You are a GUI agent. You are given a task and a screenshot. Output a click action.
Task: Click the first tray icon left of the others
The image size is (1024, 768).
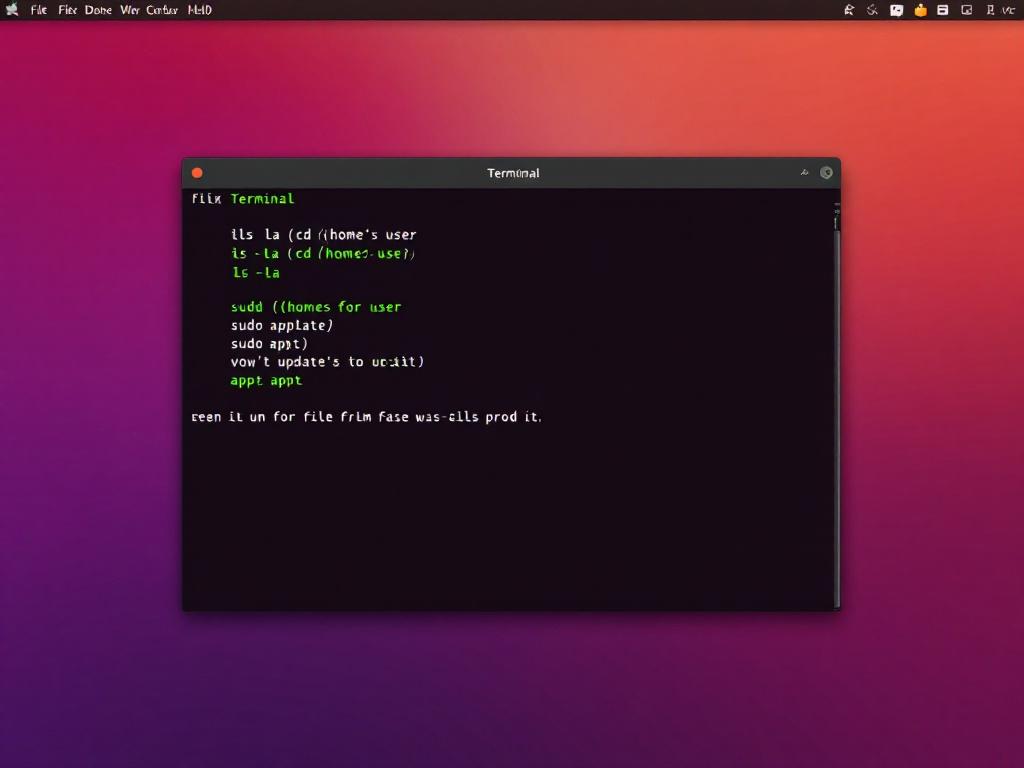point(849,10)
